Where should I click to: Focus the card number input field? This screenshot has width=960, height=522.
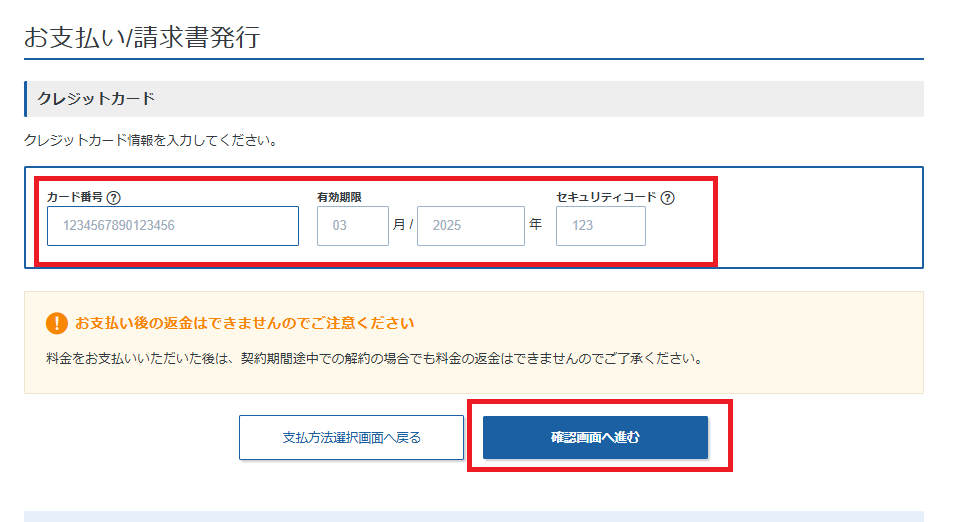[x=173, y=226]
